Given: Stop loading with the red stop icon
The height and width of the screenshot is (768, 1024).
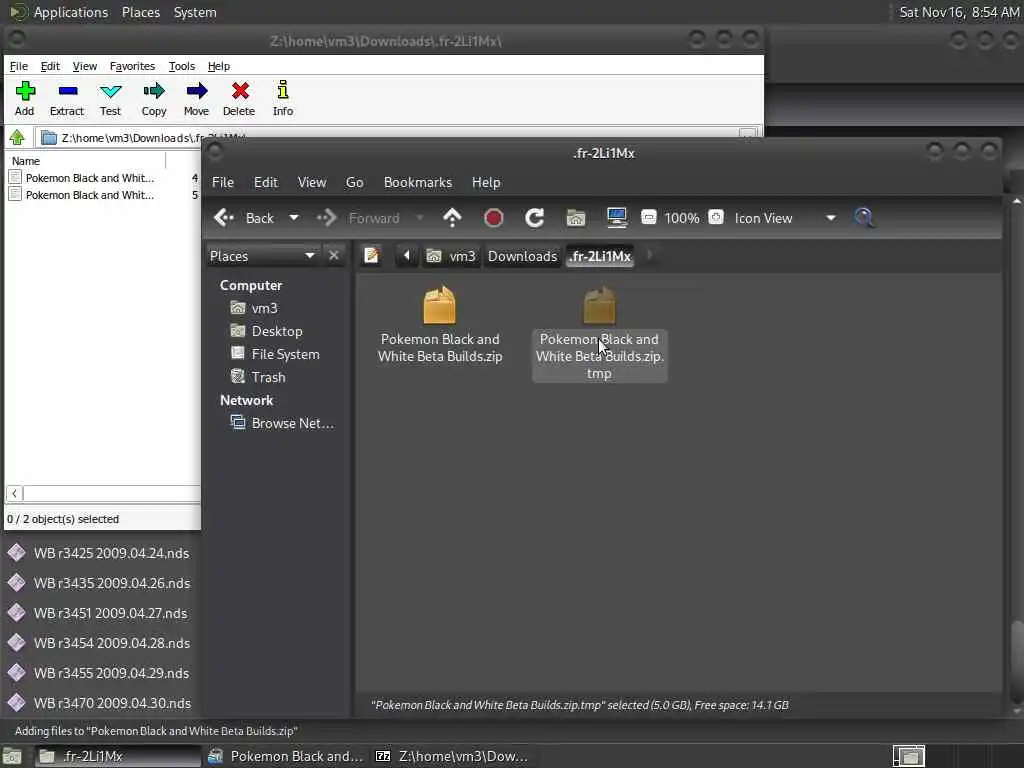Looking at the screenshot, I should point(494,217).
